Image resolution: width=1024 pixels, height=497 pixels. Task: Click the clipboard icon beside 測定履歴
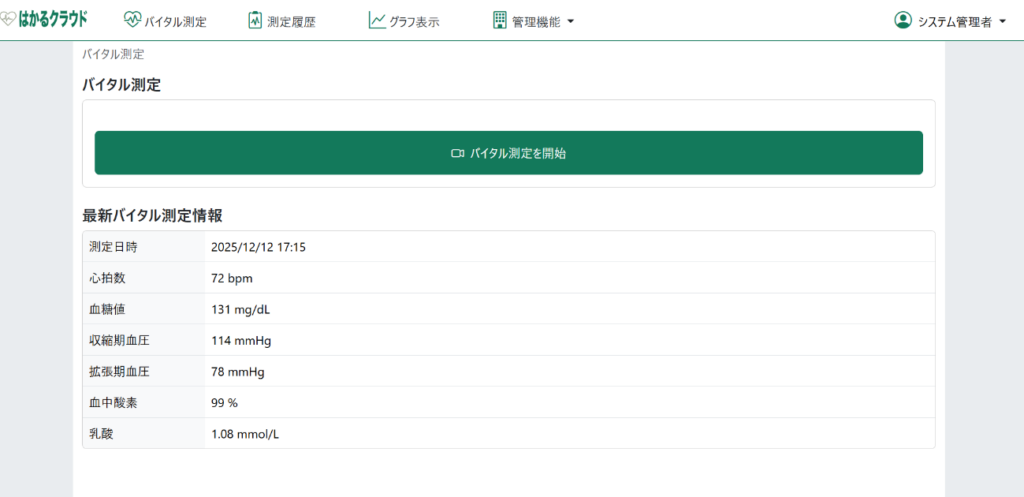tap(255, 20)
